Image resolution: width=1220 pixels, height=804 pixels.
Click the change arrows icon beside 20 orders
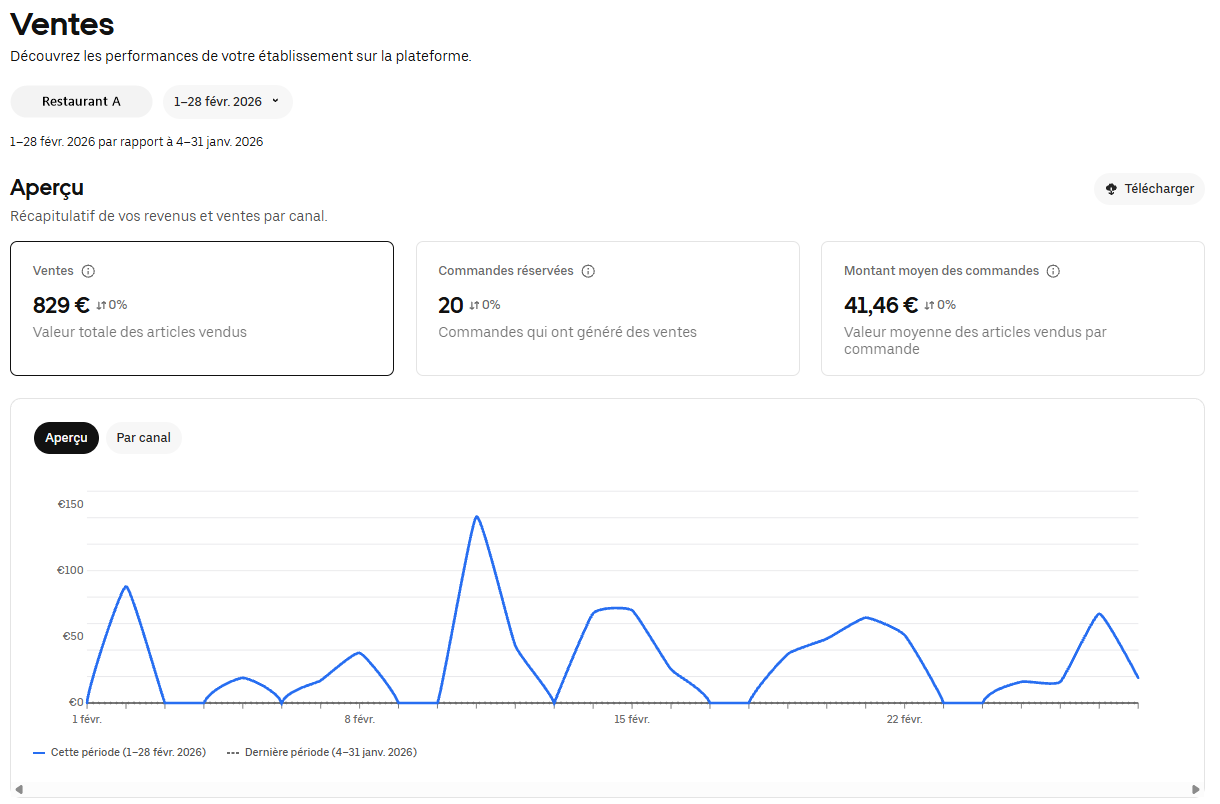click(x=474, y=305)
